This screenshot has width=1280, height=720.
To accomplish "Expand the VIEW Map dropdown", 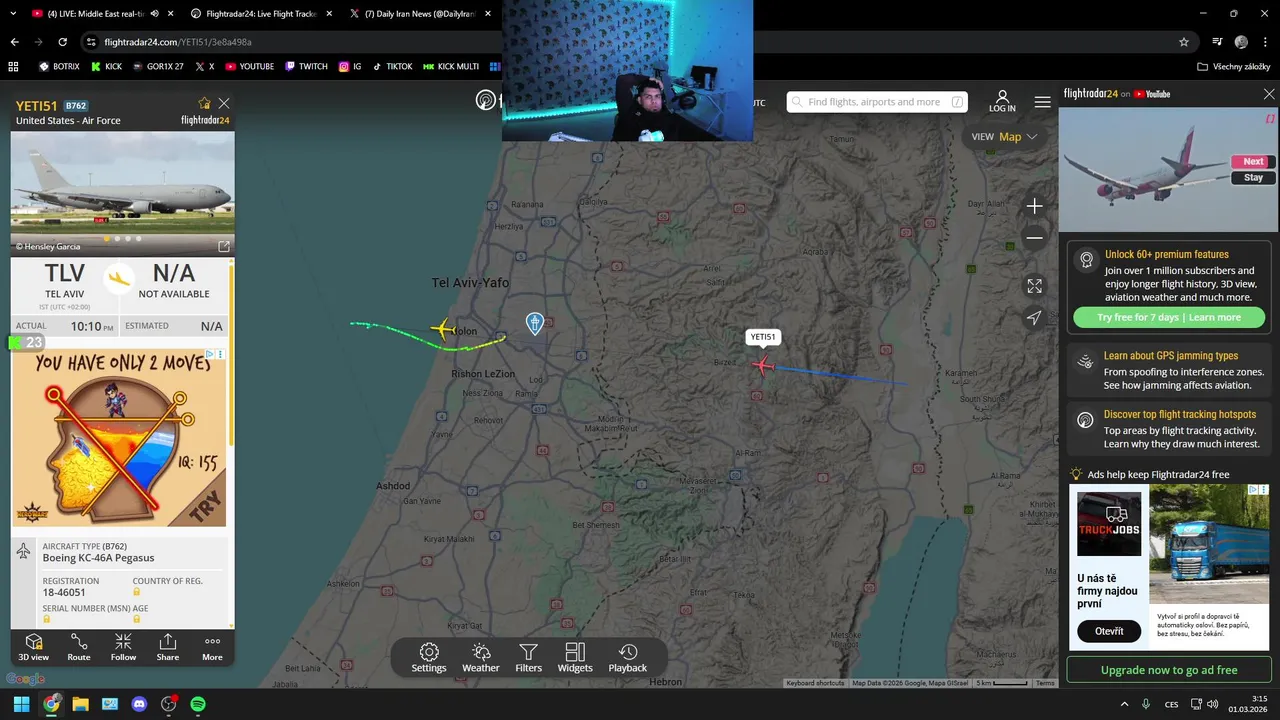I will click(x=1004, y=137).
